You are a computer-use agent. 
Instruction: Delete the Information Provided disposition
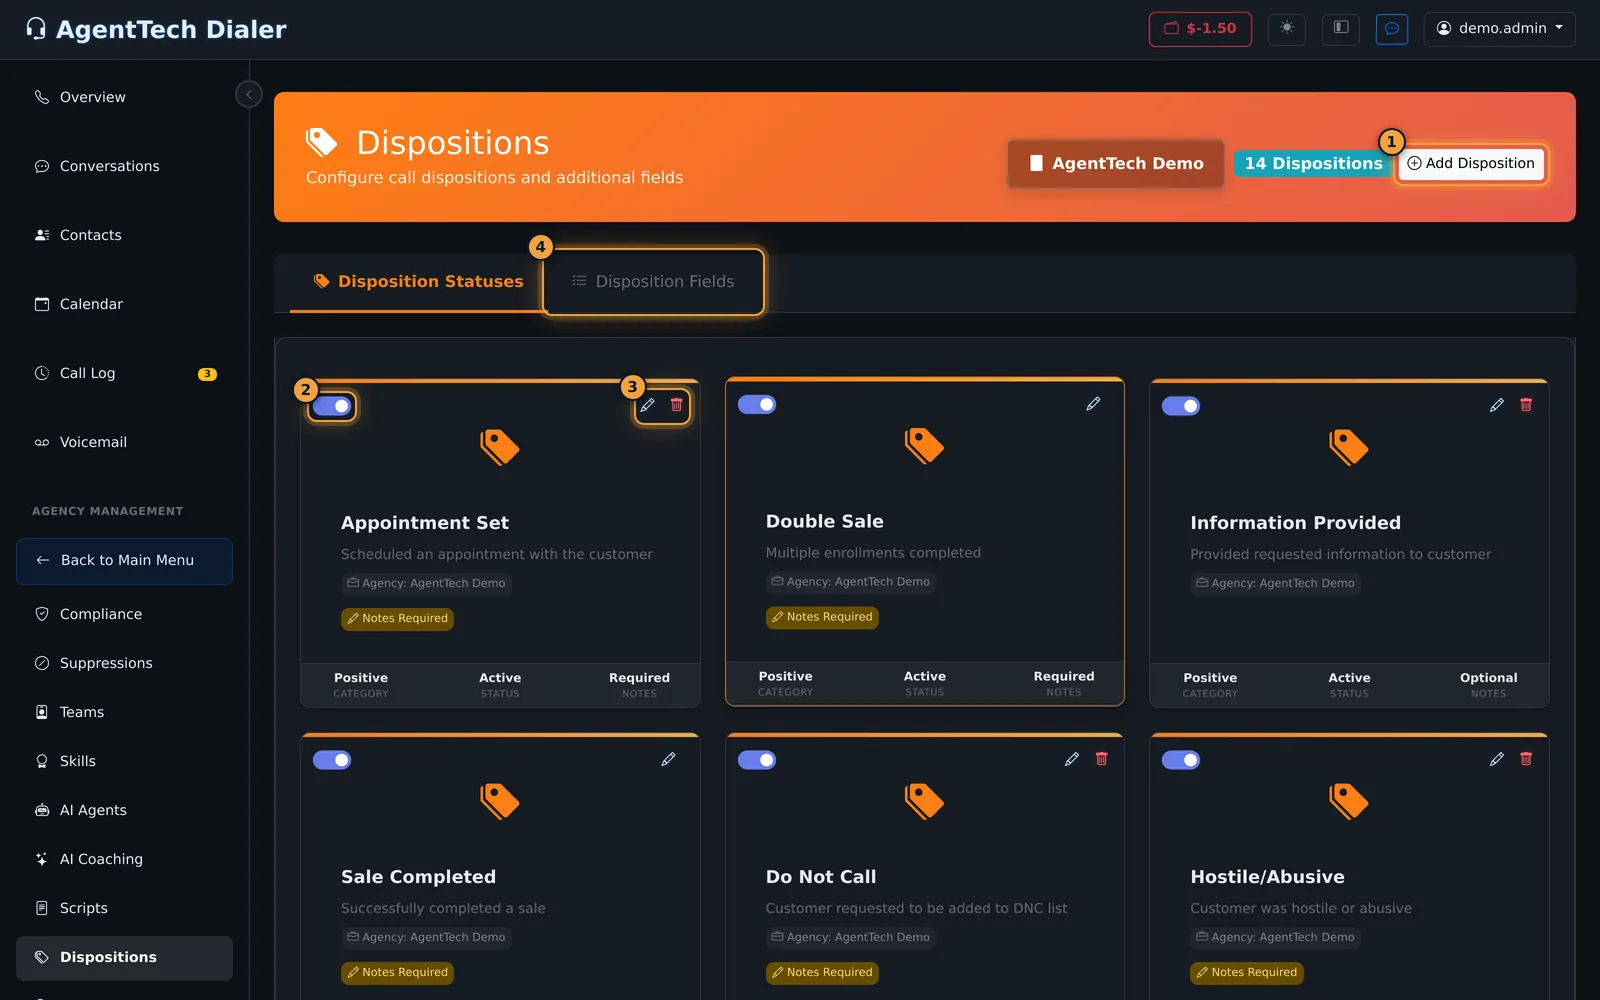click(x=1526, y=405)
